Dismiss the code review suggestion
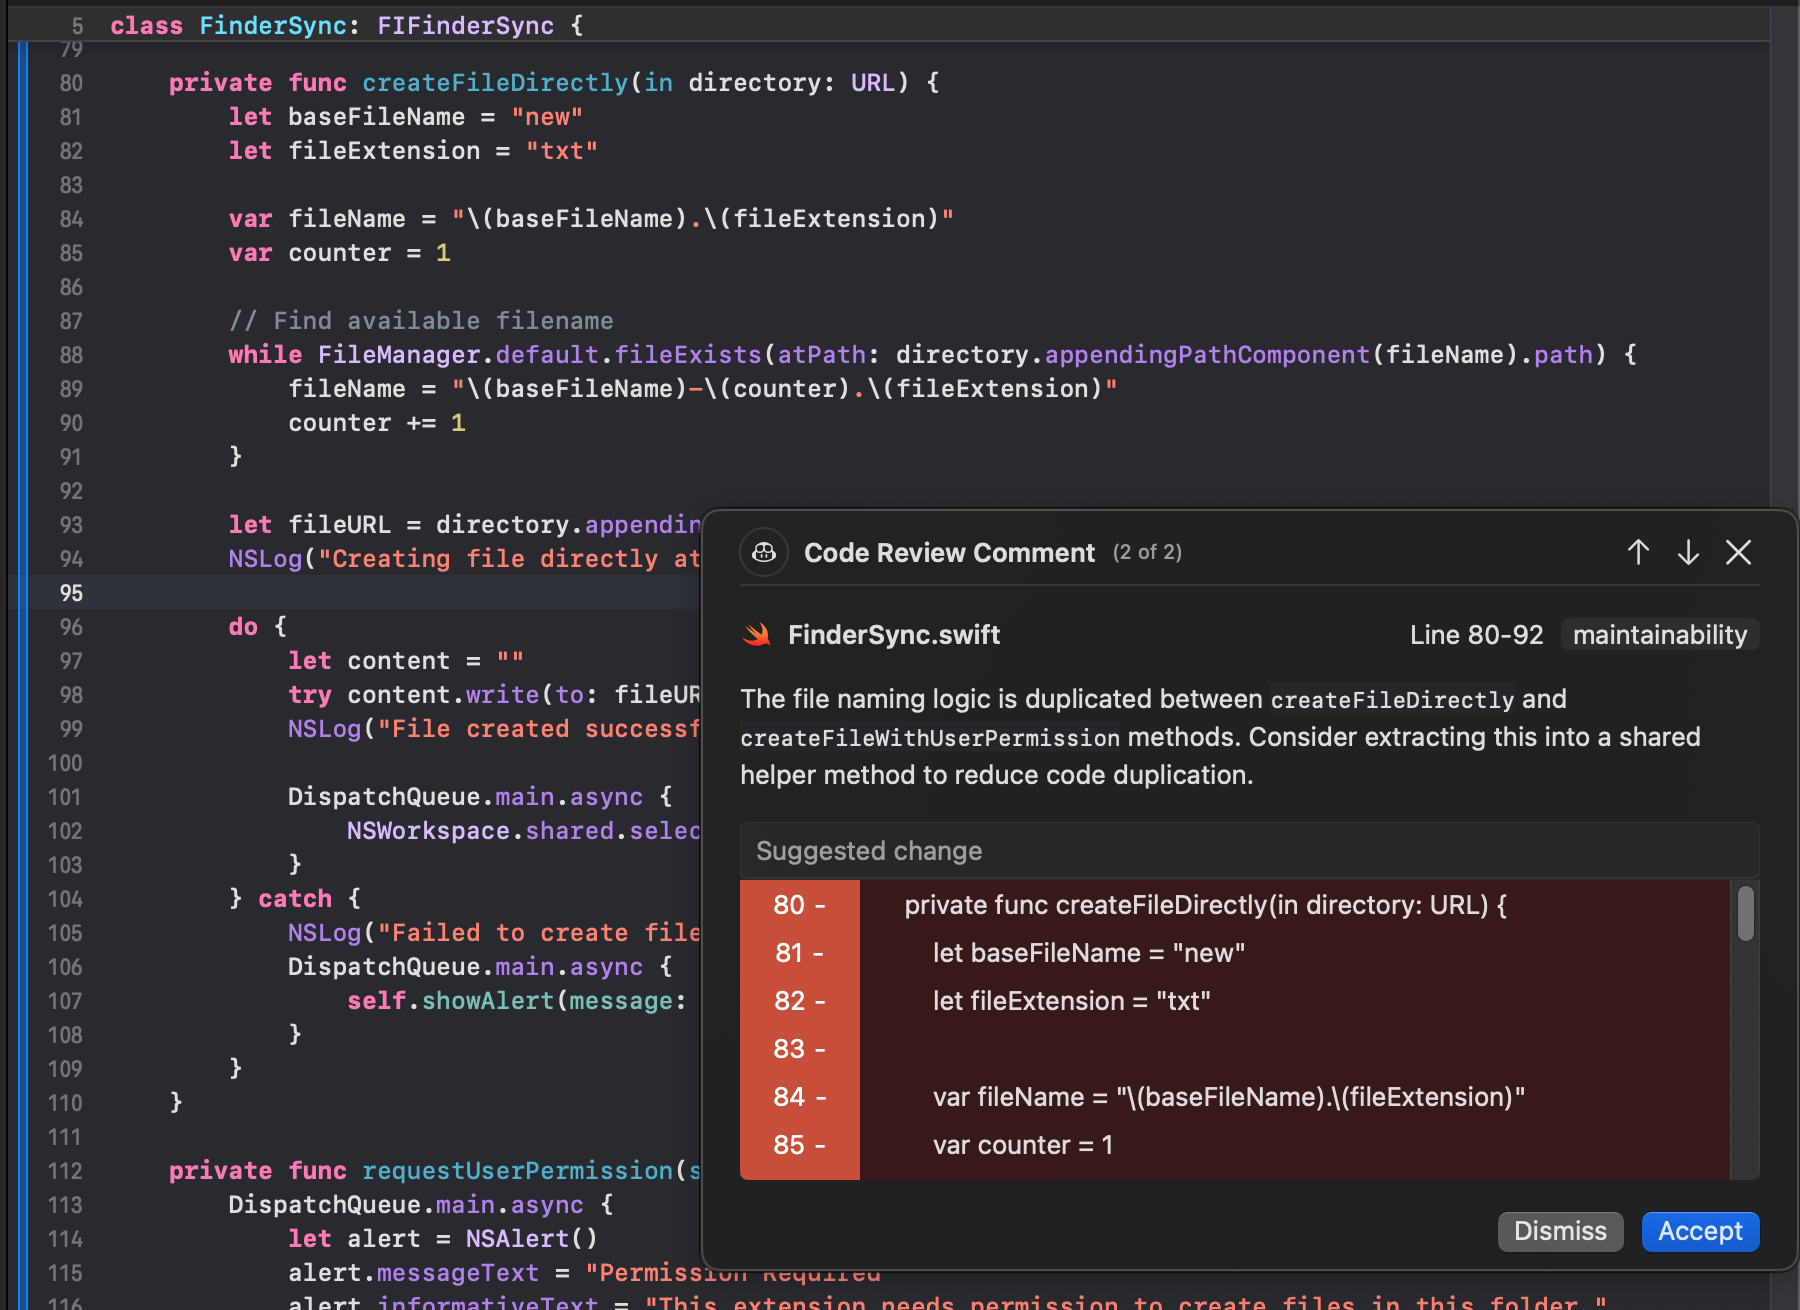This screenshot has width=1800, height=1310. click(x=1560, y=1232)
